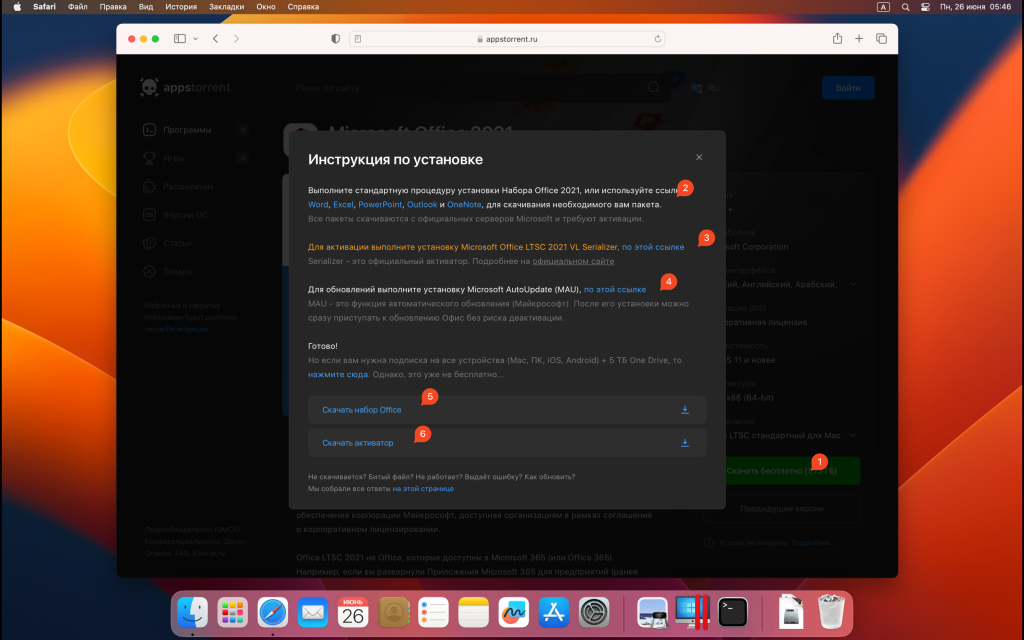Launch Parallels Desktop from the Dock
The image size is (1024, 640).
pyautogui.click(x=692, y=612)
